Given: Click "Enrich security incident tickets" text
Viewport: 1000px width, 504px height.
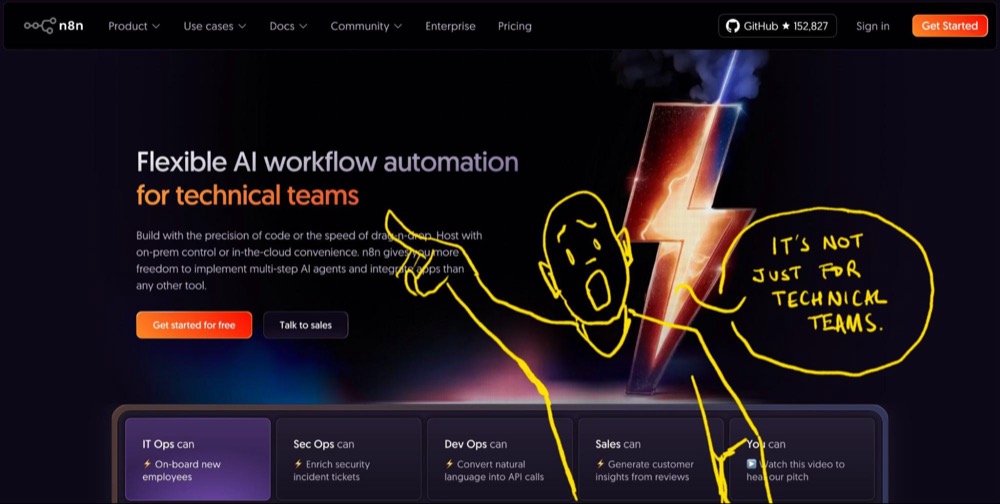Looking at the screenshot, I should (332, 470).
